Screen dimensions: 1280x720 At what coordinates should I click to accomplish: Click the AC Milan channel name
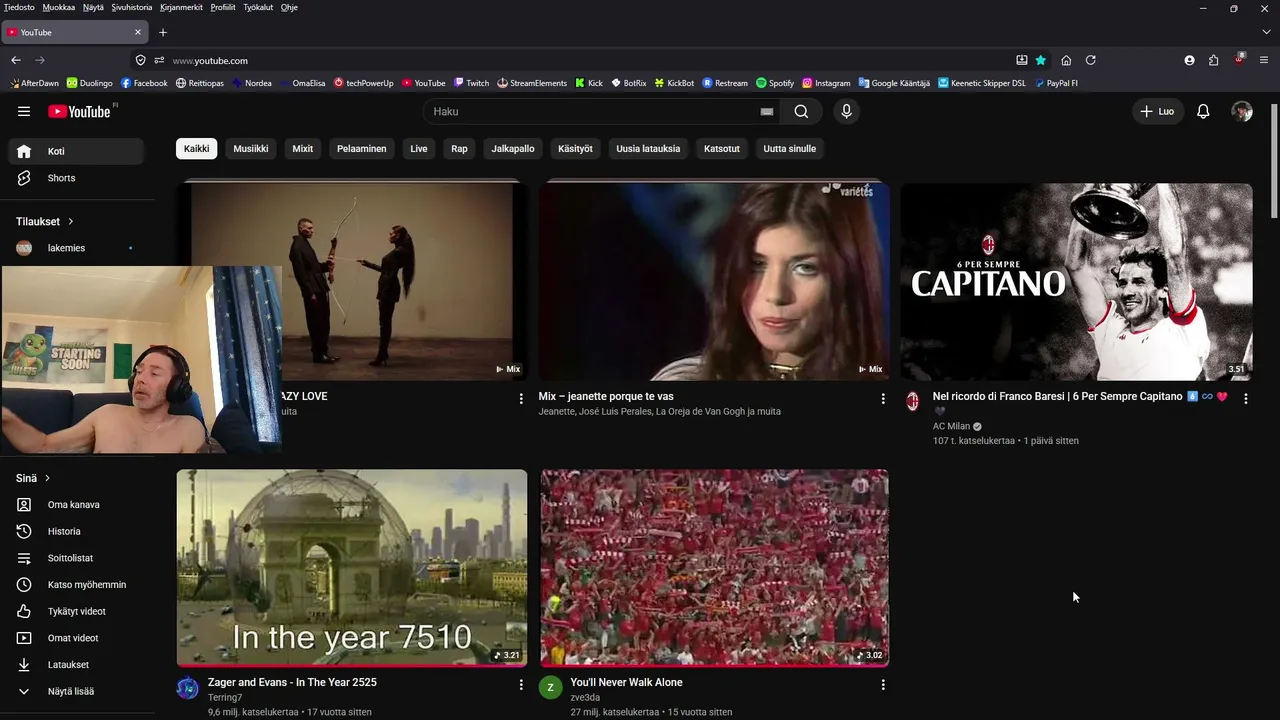tap(951, 426)
